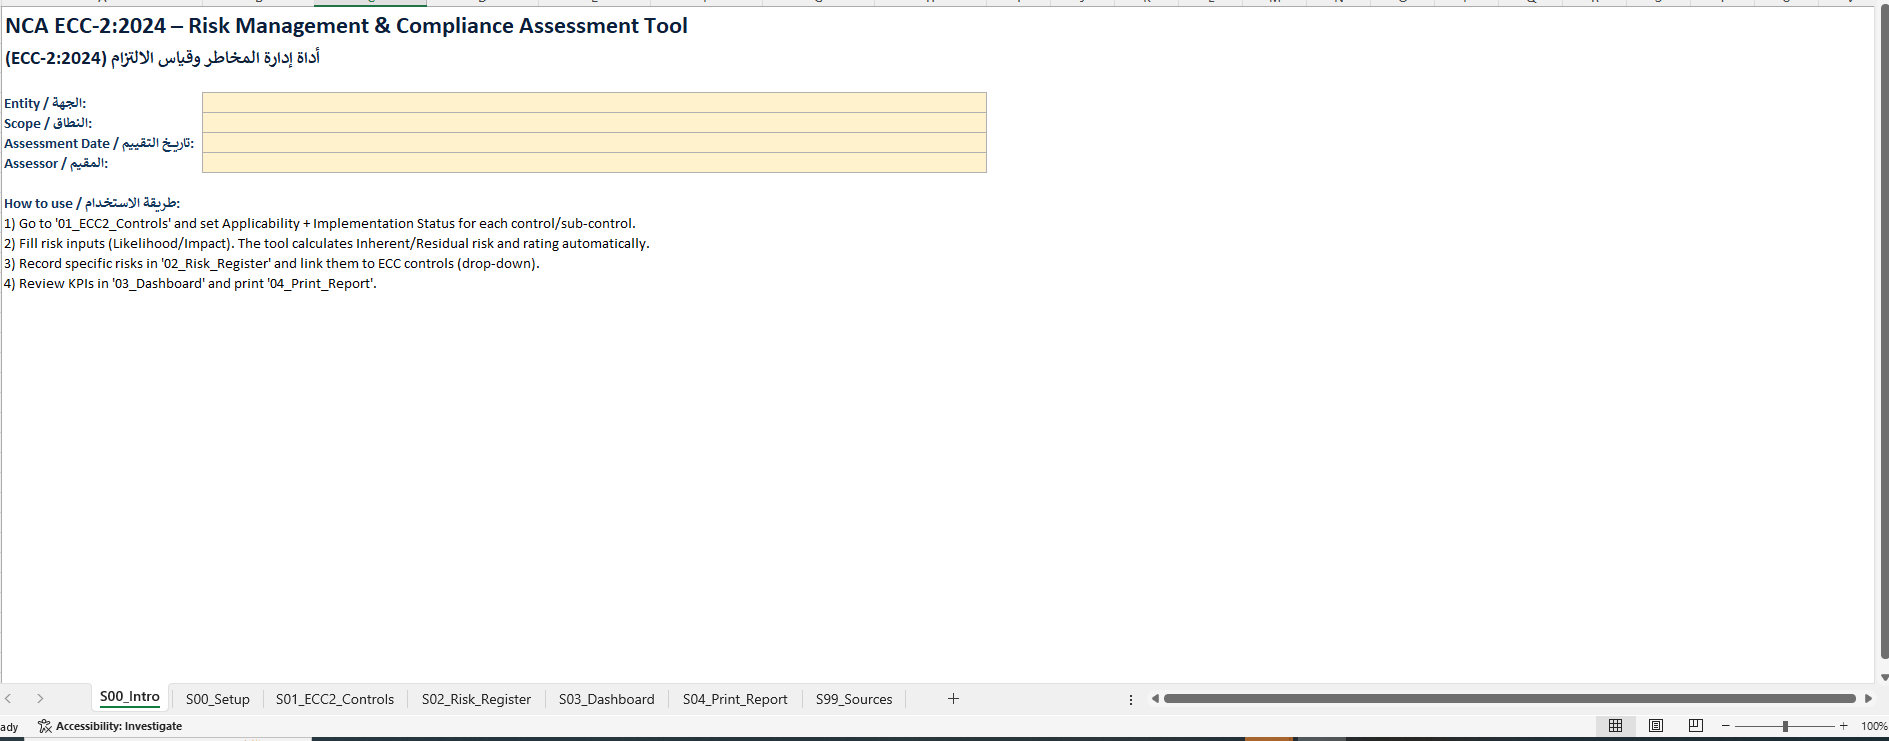Click the vertical scrollbar thumb
Screen dimensions: 1889x741
coord(1884,330)
